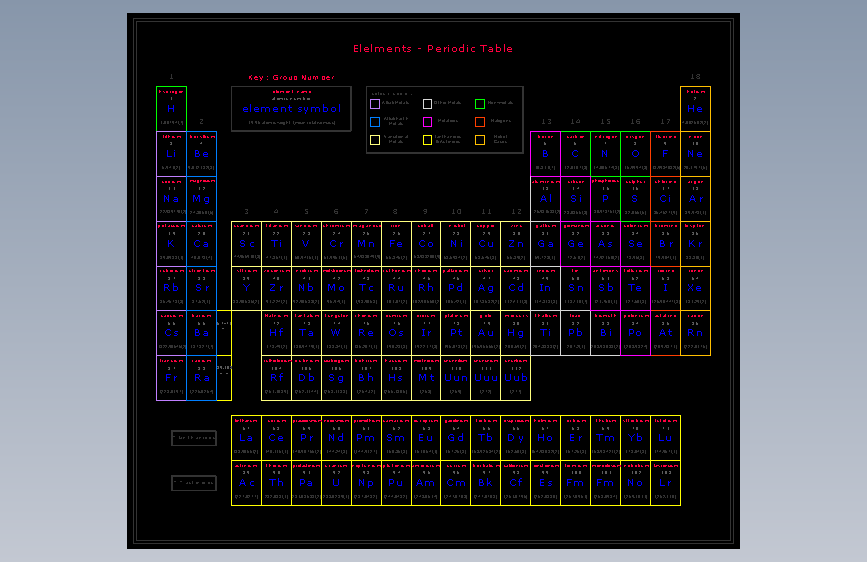
Task: Click the radon Rn cell
Action: [x=695, y=333]
